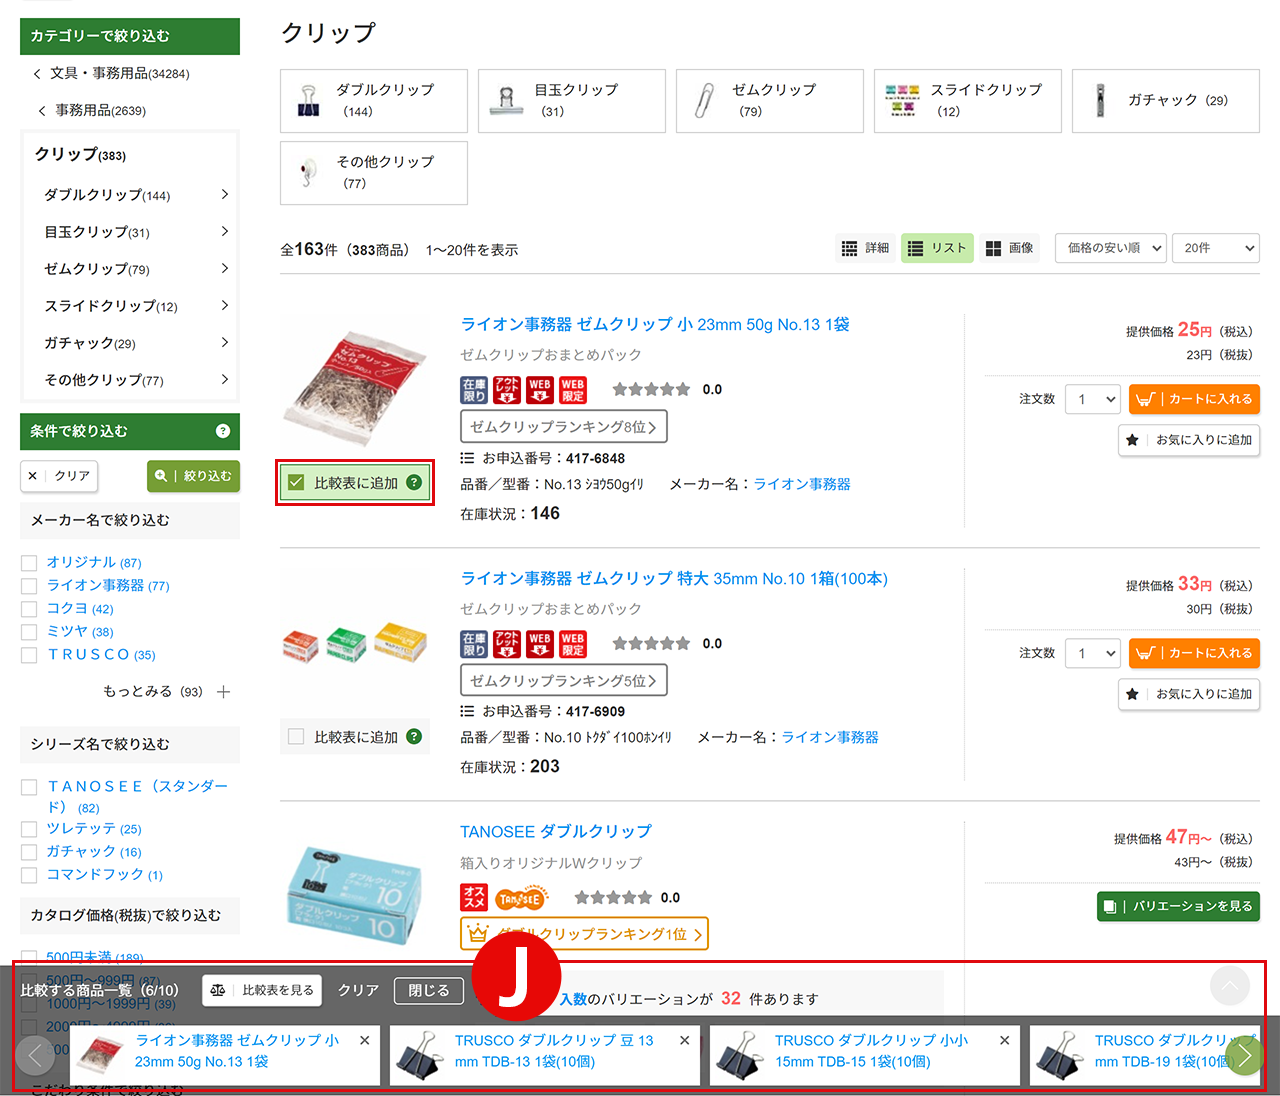
Task: Switch to 詳細 view mode
Action: 865,248
